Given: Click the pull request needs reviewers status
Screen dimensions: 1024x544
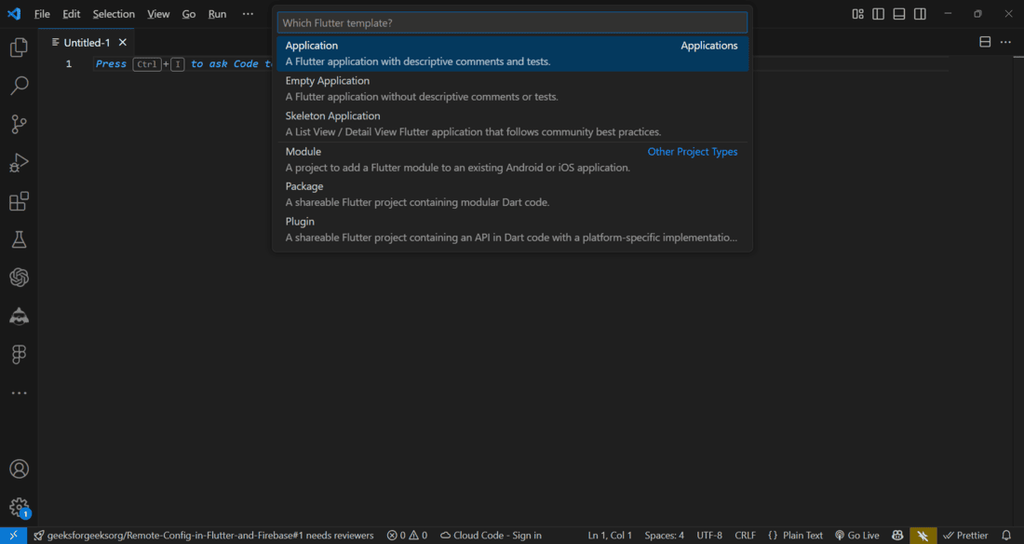Looking at the screenshot, I should 204,536.
